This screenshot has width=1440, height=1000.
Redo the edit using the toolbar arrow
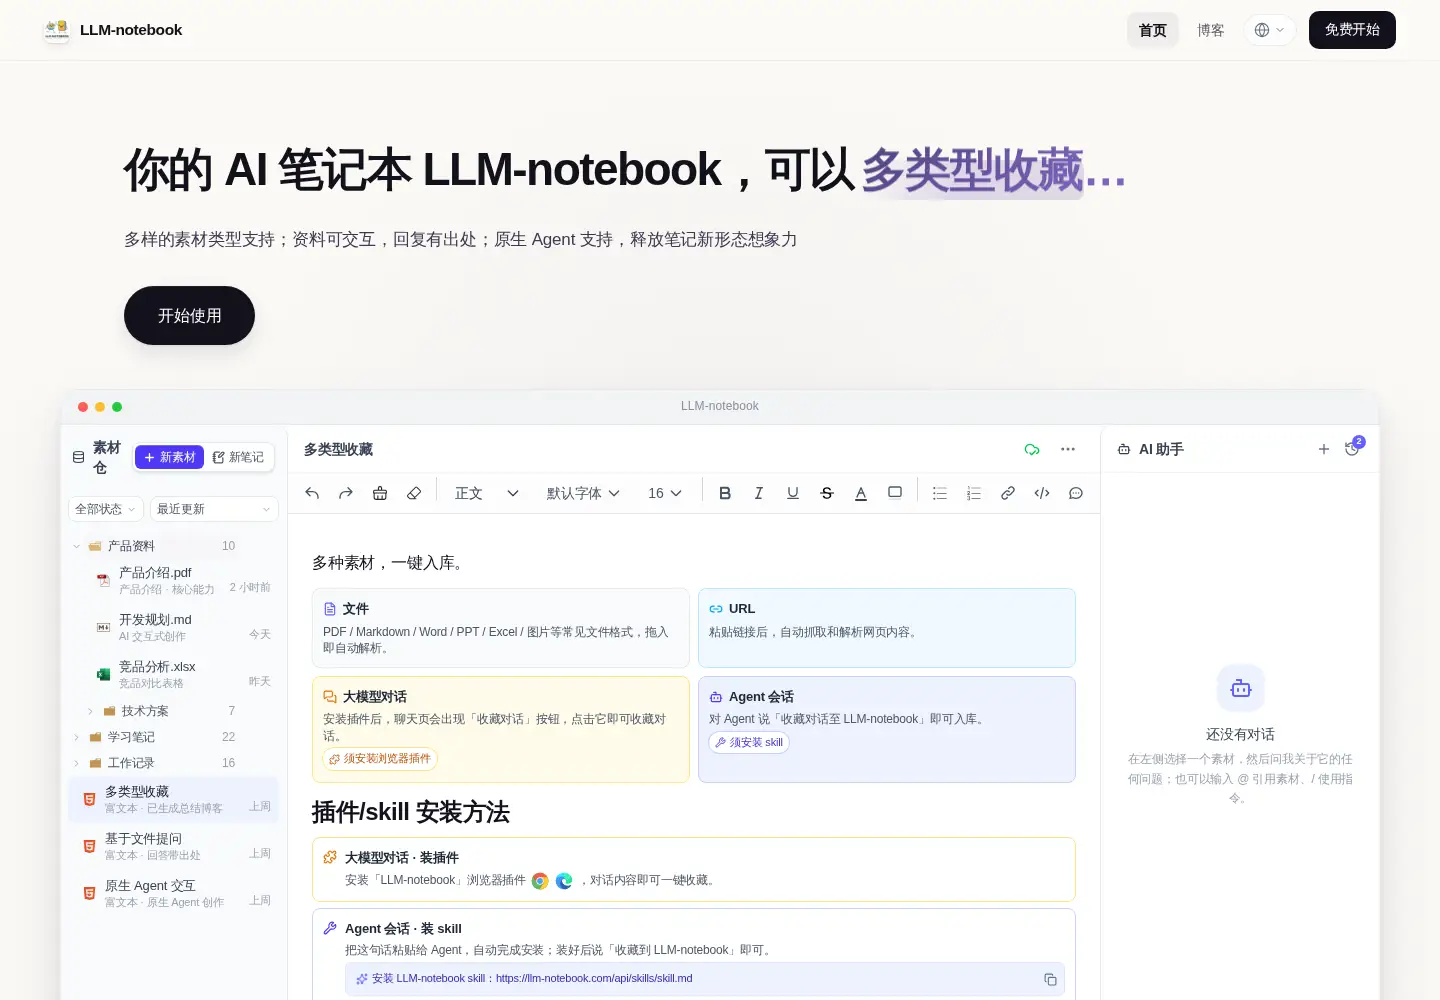tap(346, 493)
